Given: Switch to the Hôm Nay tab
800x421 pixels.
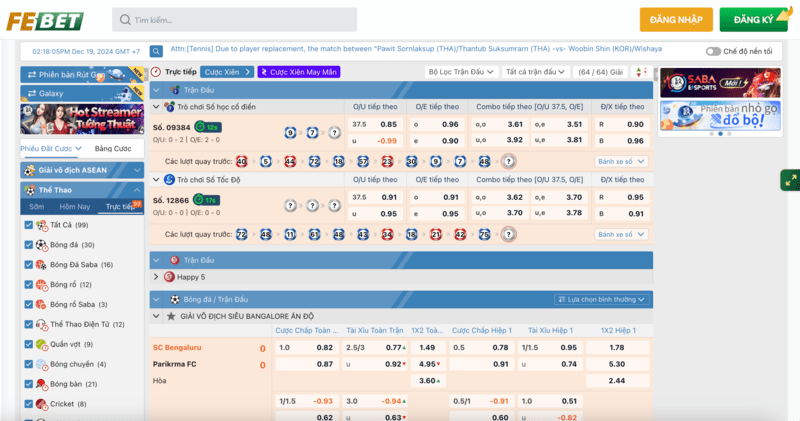Looking at the screenshot, I should coord(74,207).
